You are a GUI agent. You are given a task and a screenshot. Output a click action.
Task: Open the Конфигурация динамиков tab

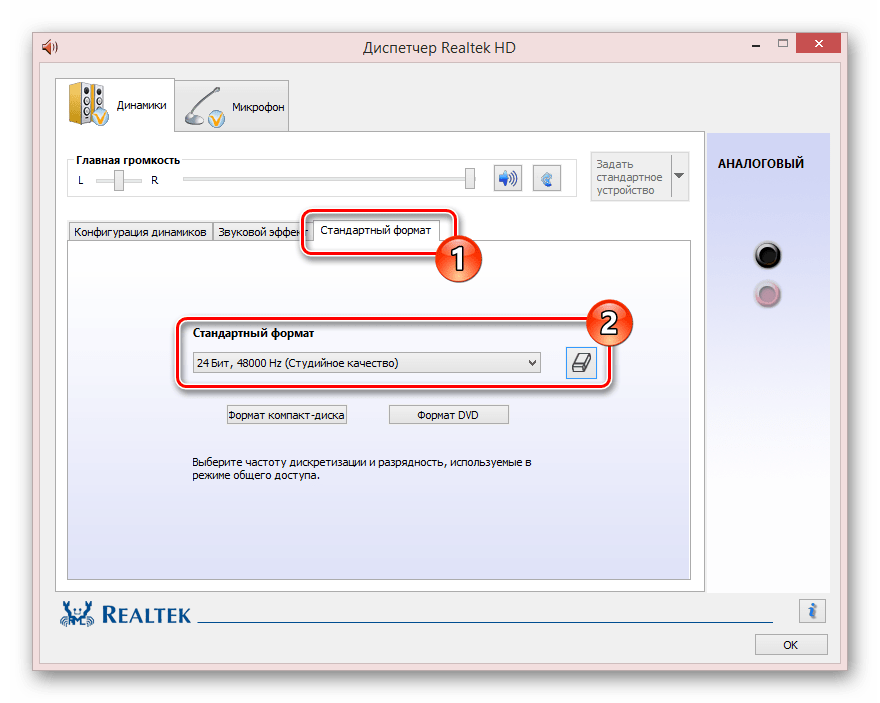pos(140,232)
